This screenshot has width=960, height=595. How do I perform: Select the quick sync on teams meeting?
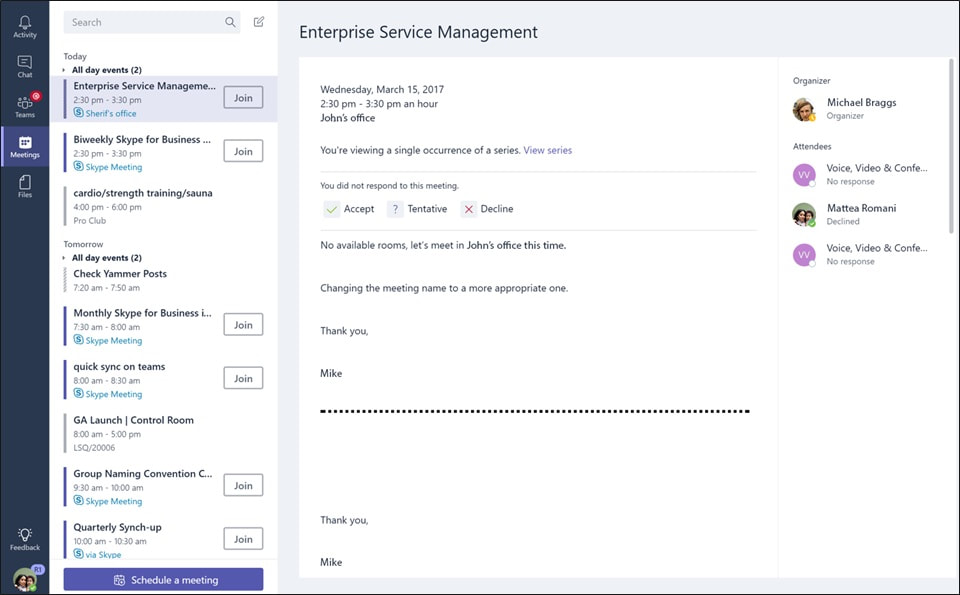point(142,380)
